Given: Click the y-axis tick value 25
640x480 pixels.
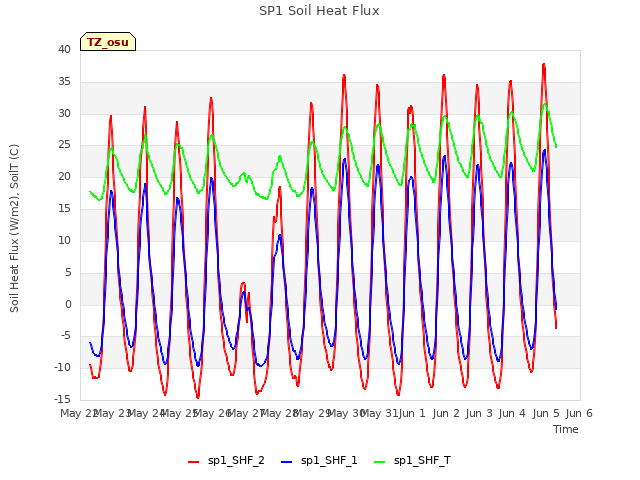Looking at the screenshot, I should (x=64, y=144).
